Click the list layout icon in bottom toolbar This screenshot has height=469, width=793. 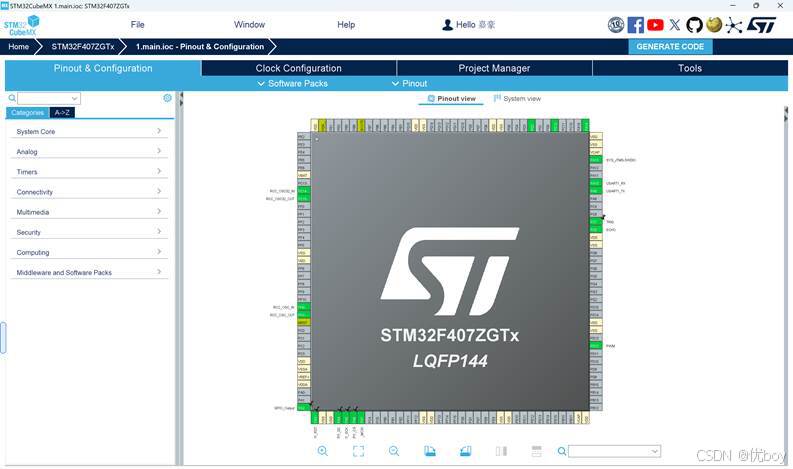point(537,451)
